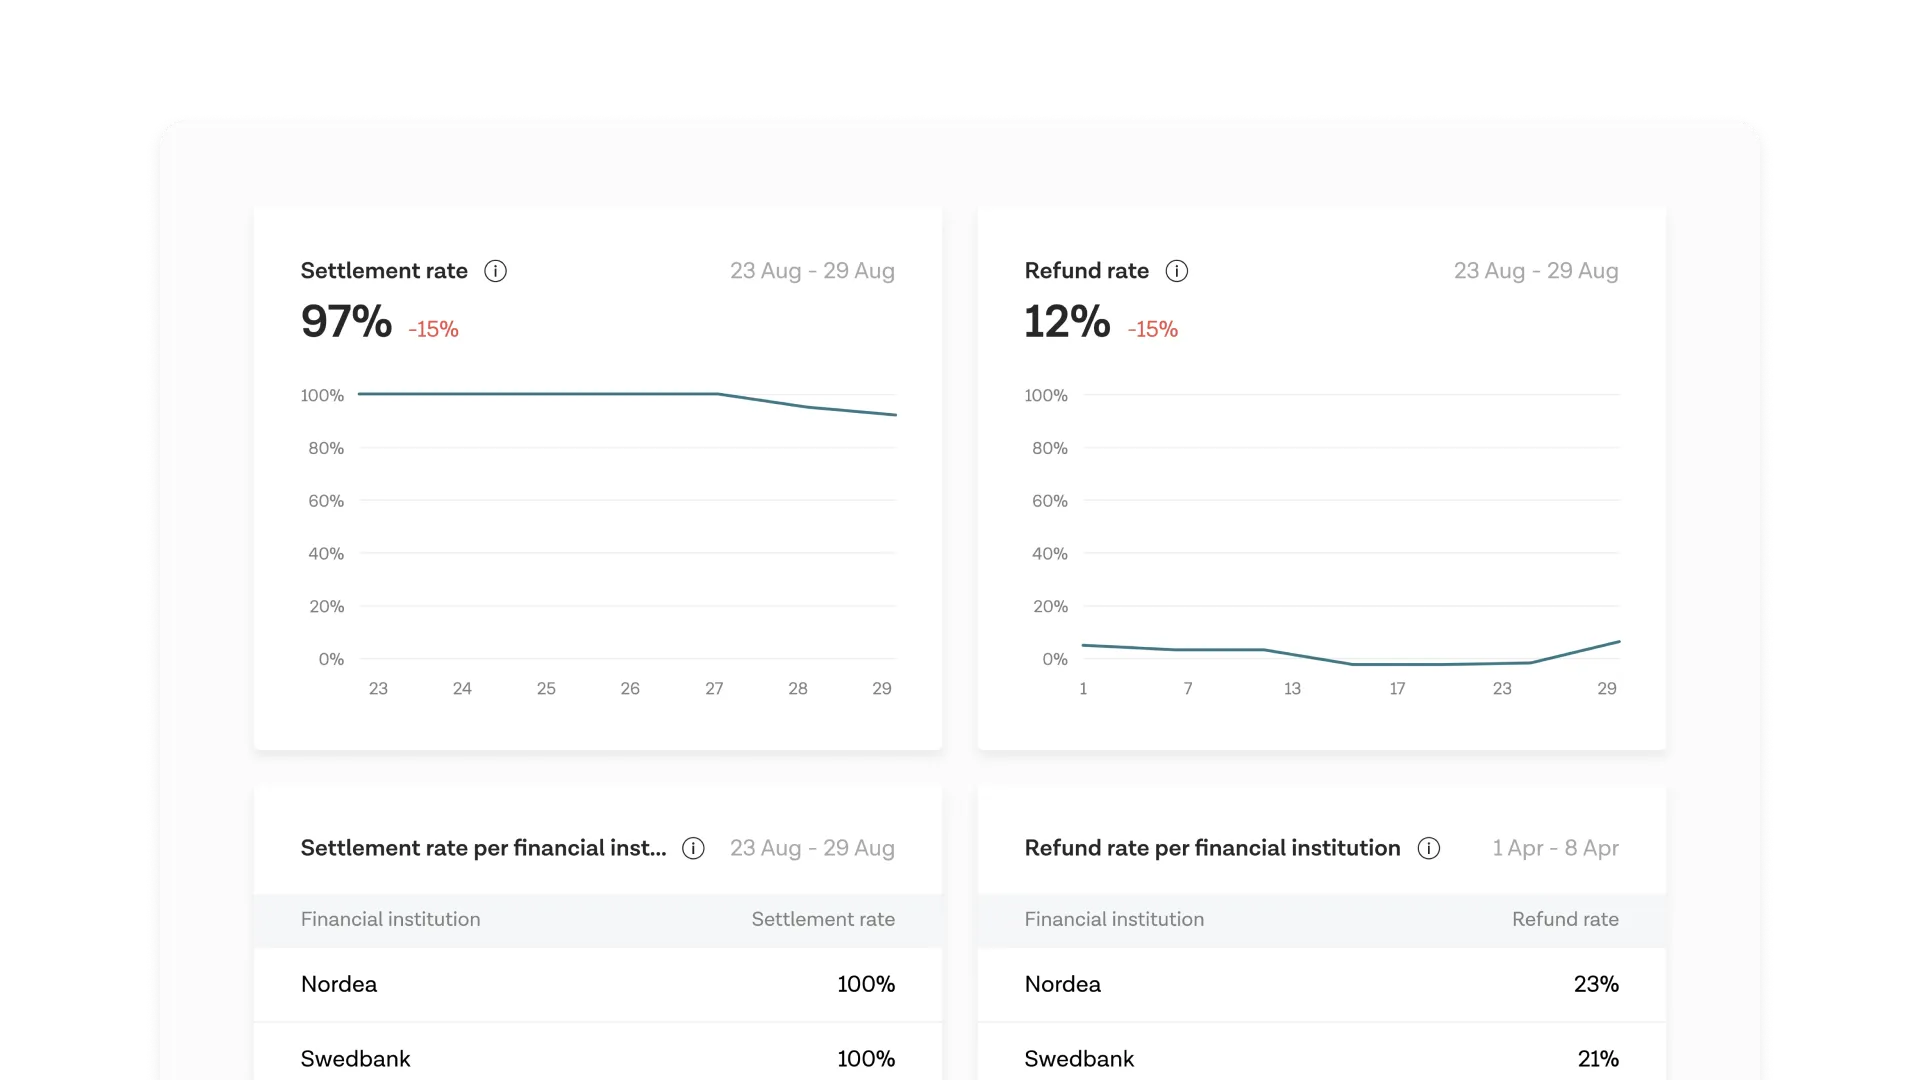Open Settlement rate date range 23 Aug - 29 Aug
The height and width of the screenshot is (1080, 1920).
tap(812, 271)
